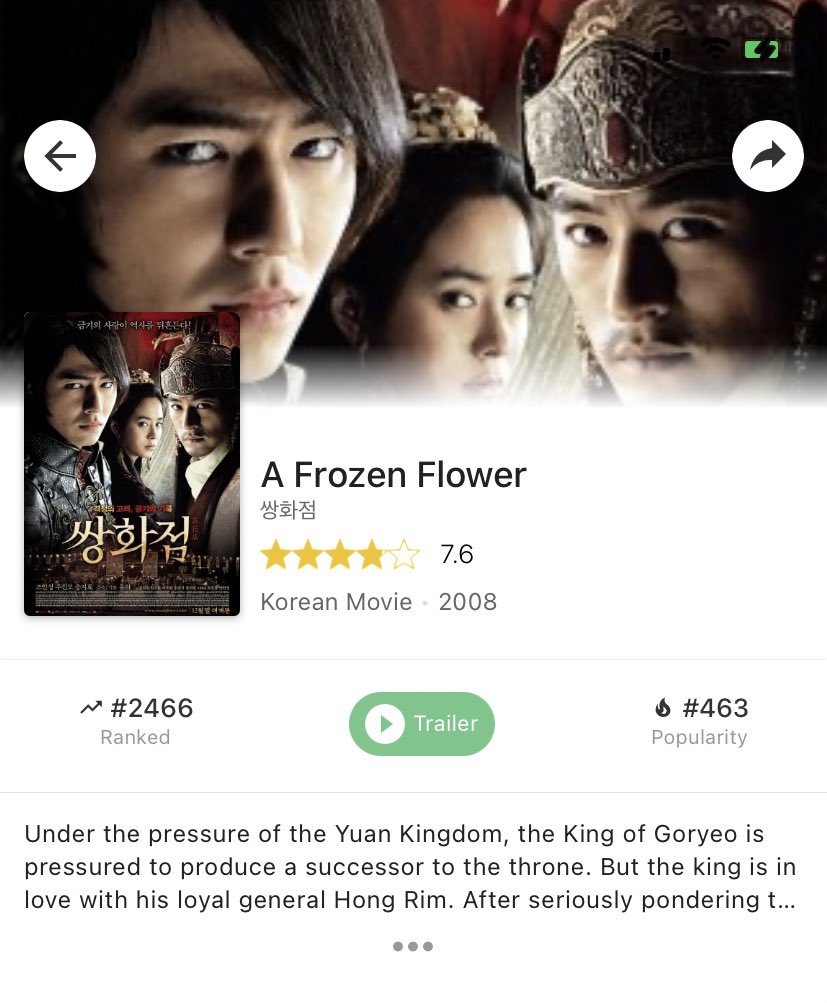The height and width of the screenshot is (1003, 827).
Task: Tap the #2466 Ranked stat
Action: click(136, 722)
